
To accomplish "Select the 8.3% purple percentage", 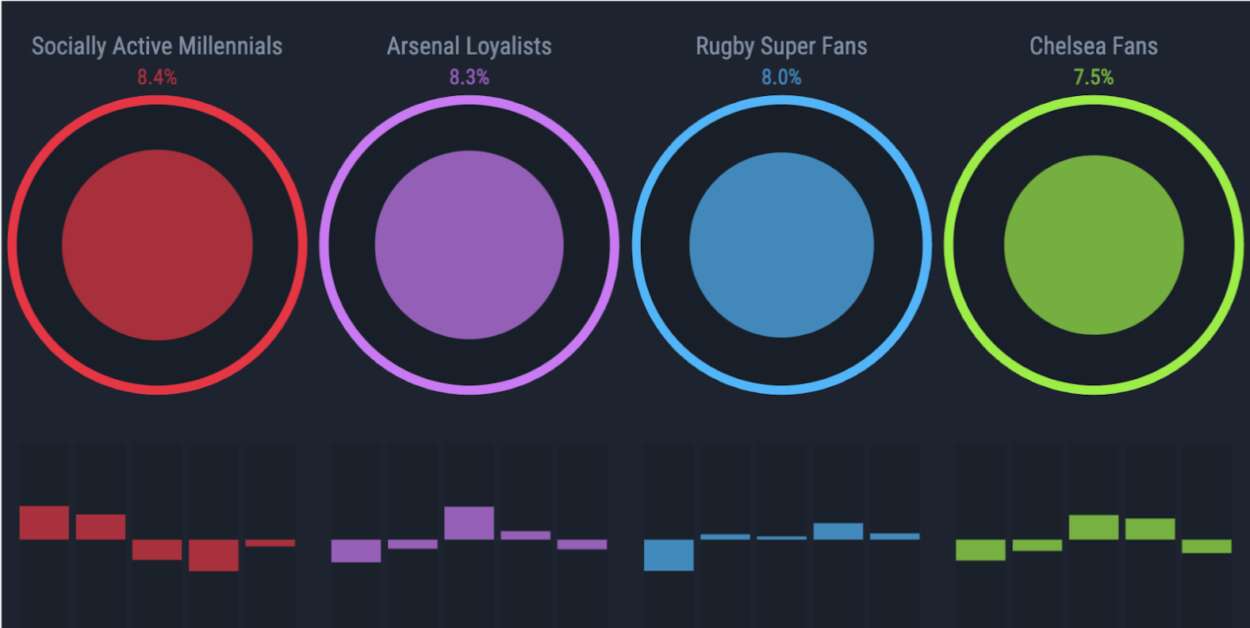I will point(469,77).
